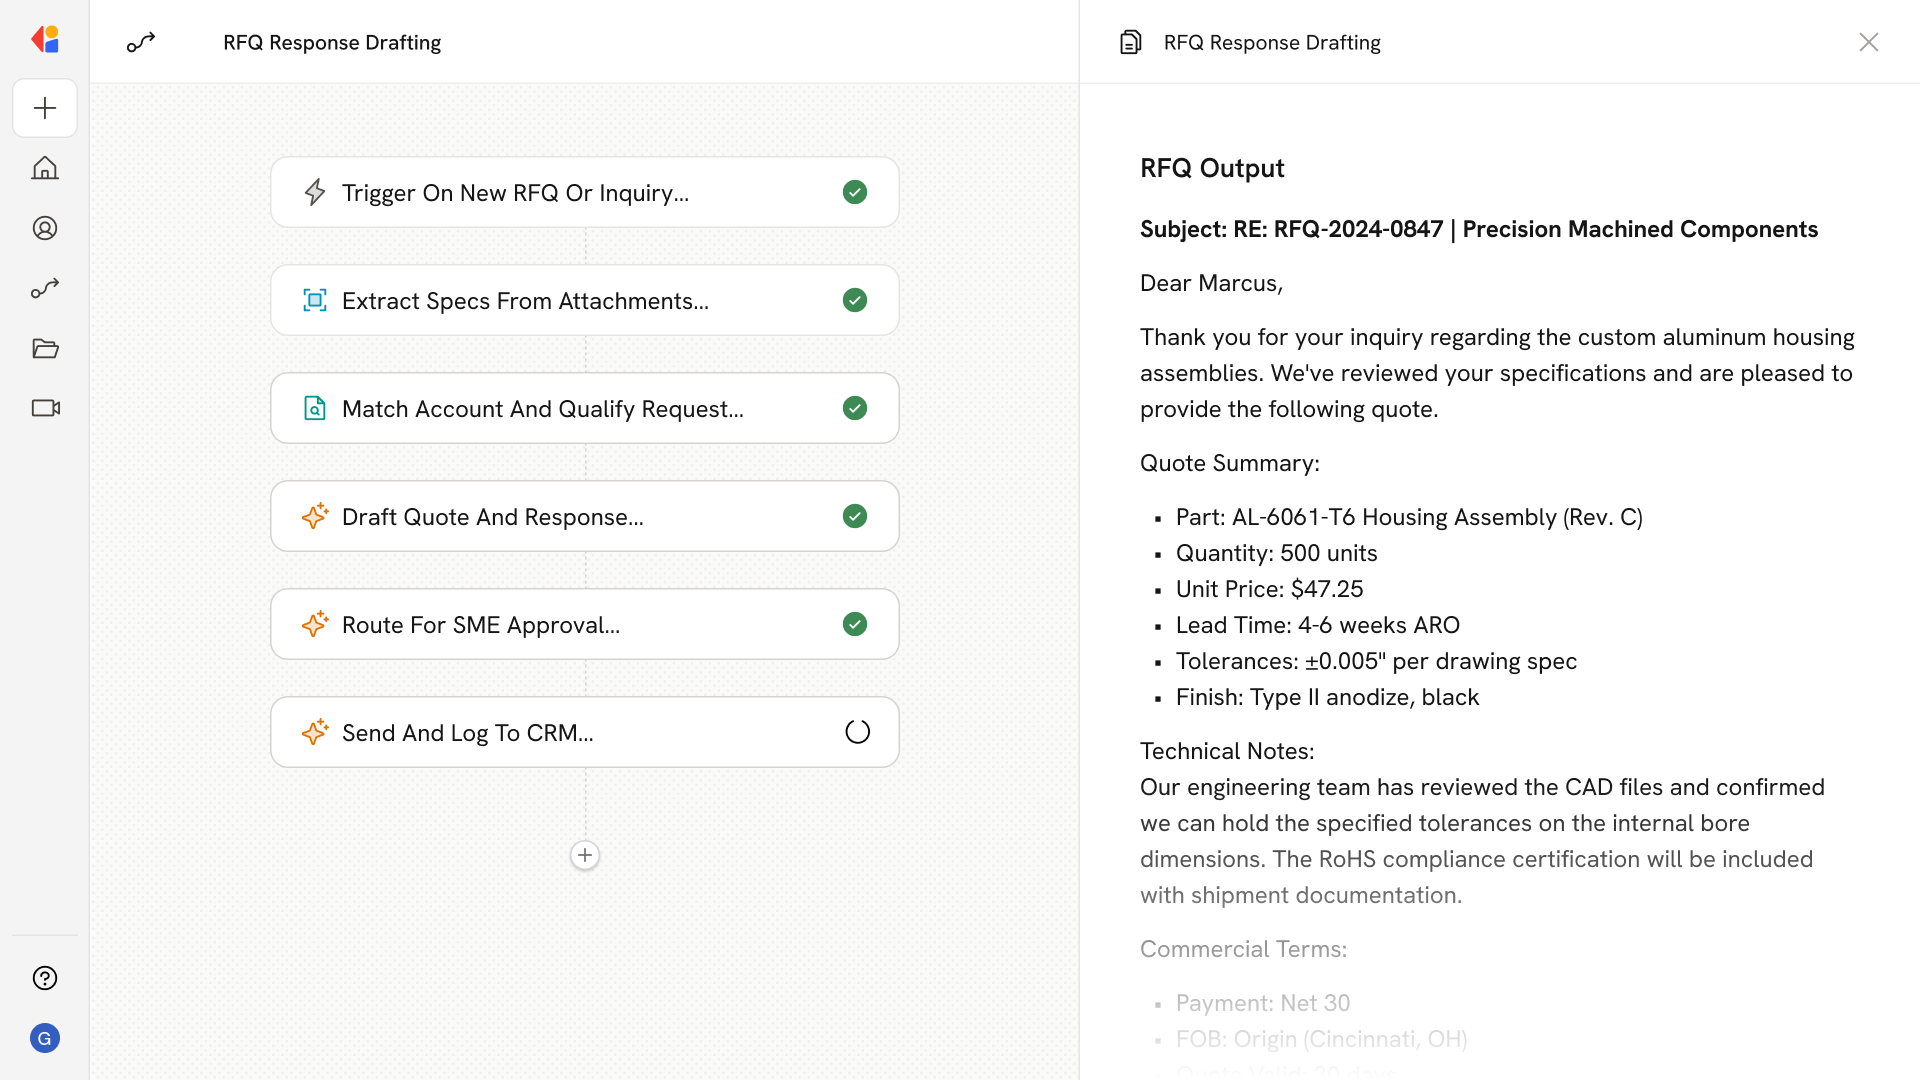The width and height of the screenshot is (1920, 1080).
Task: Open the workflows path icon in sidebar
Action: click(45, 288)
